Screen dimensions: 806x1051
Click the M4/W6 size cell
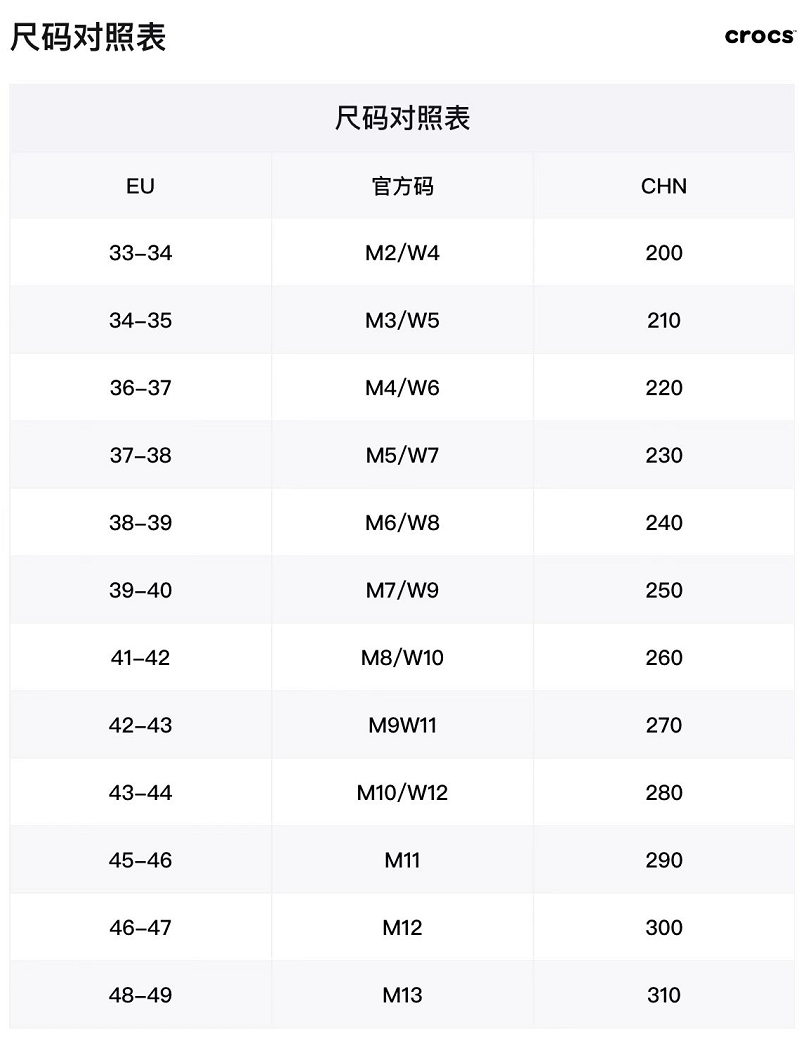pos(402,388)
